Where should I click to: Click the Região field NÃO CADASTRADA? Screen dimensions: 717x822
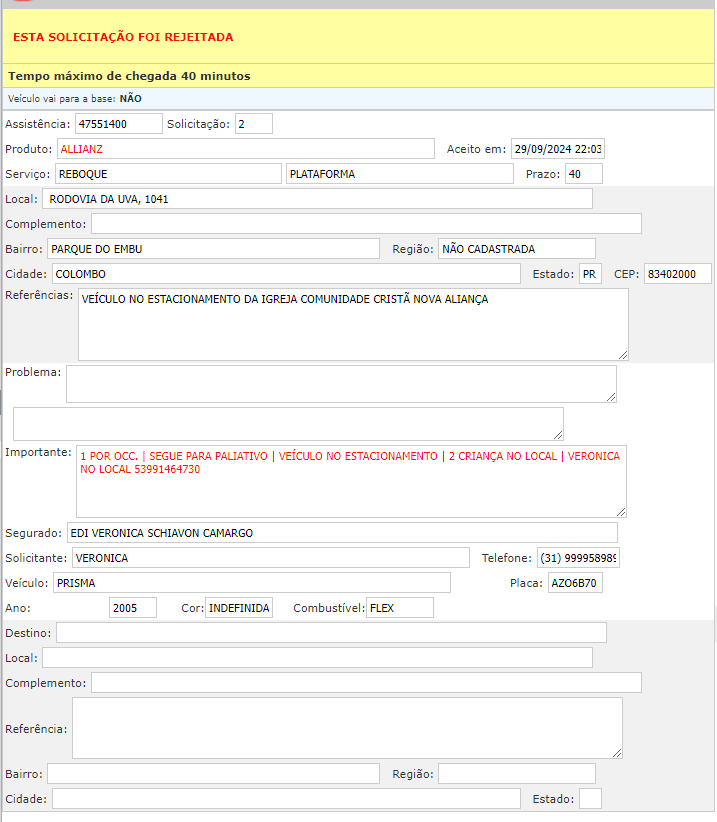point(516,249)
